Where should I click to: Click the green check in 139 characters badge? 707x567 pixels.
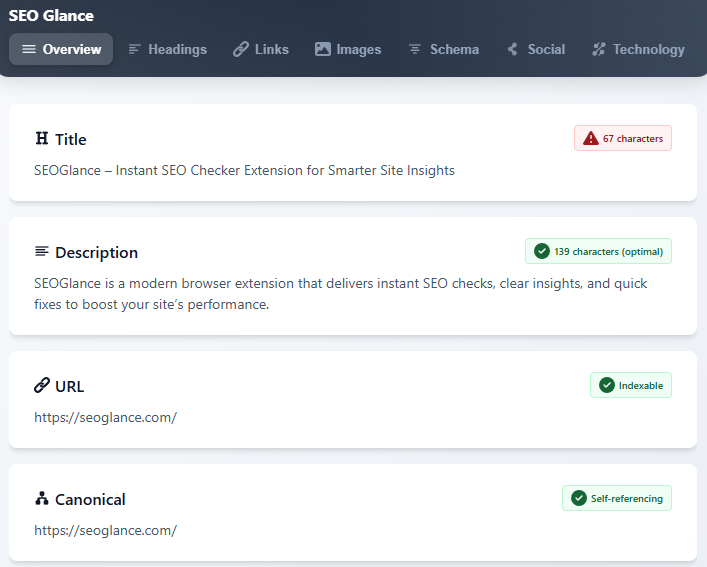(x=542, y=251)
